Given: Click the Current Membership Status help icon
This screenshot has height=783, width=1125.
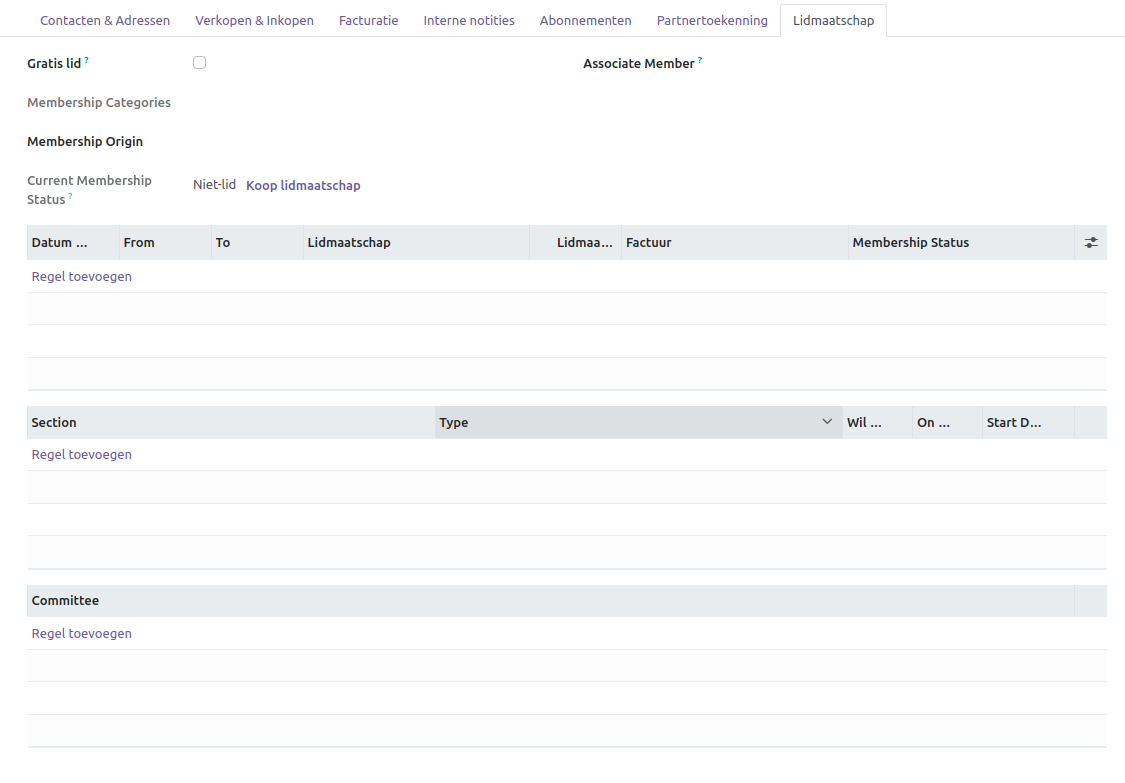Looking at the screenshot, I should (x=71, y=197).
